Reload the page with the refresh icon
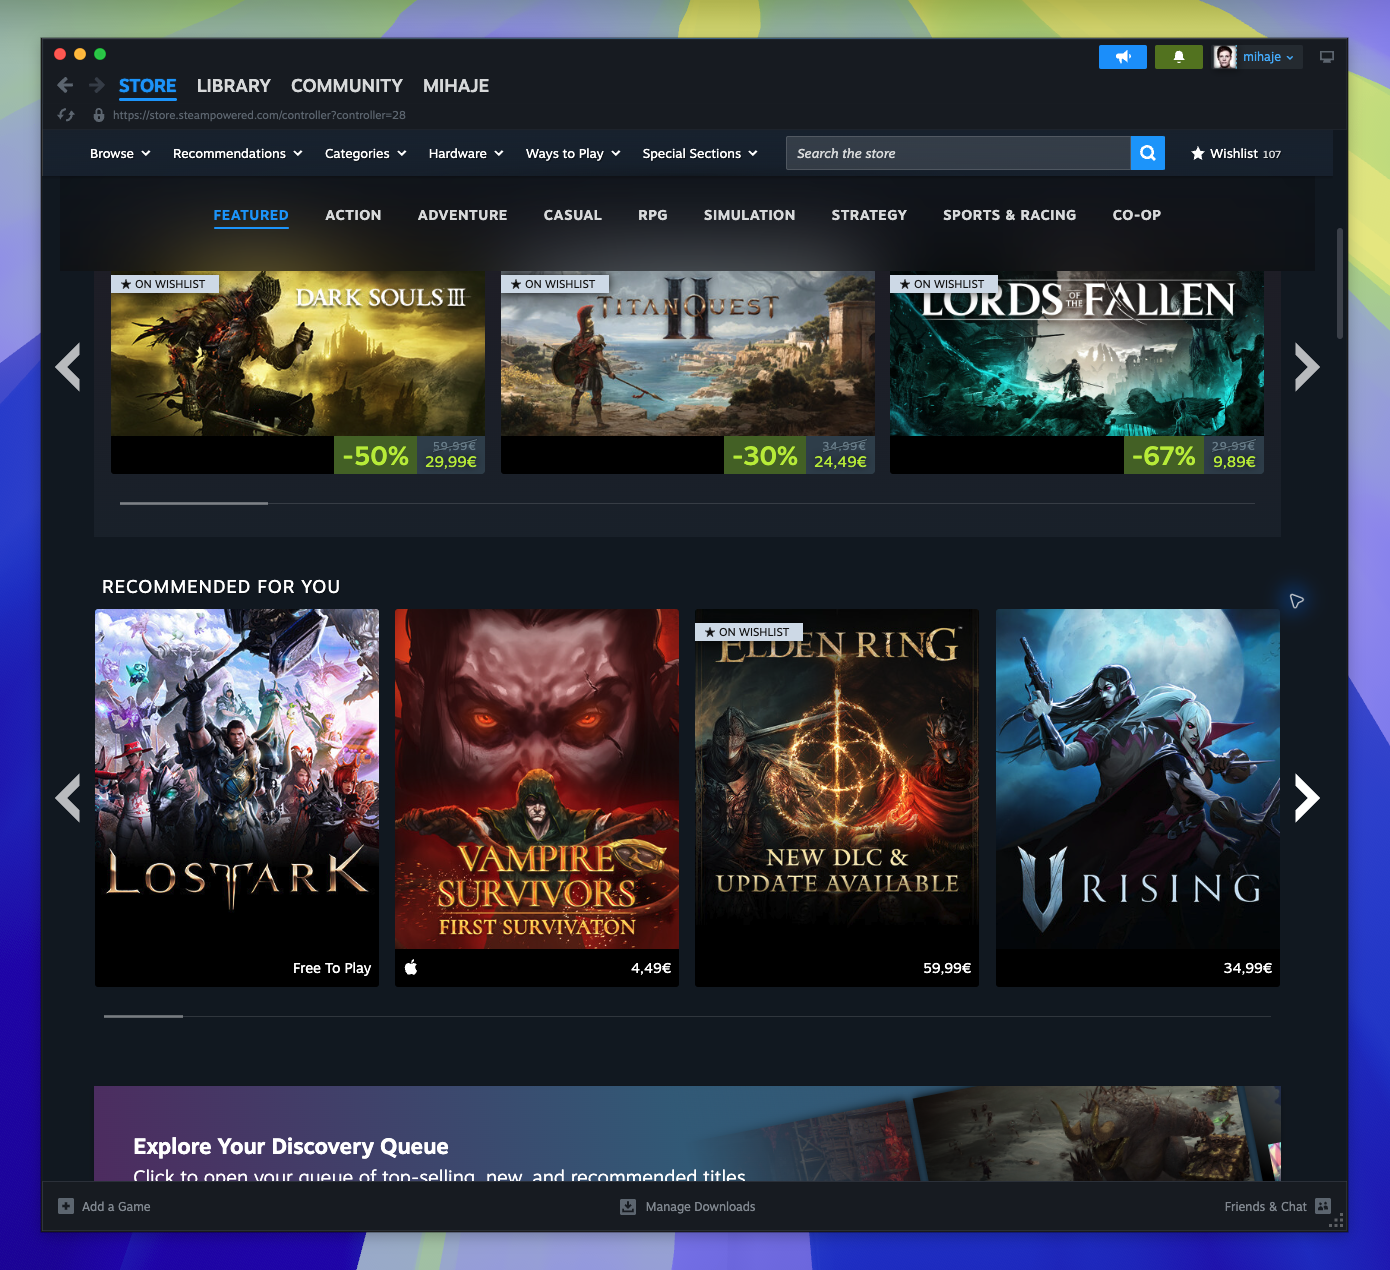The width and height of the screenshot is (1390, 1270). 66,115
